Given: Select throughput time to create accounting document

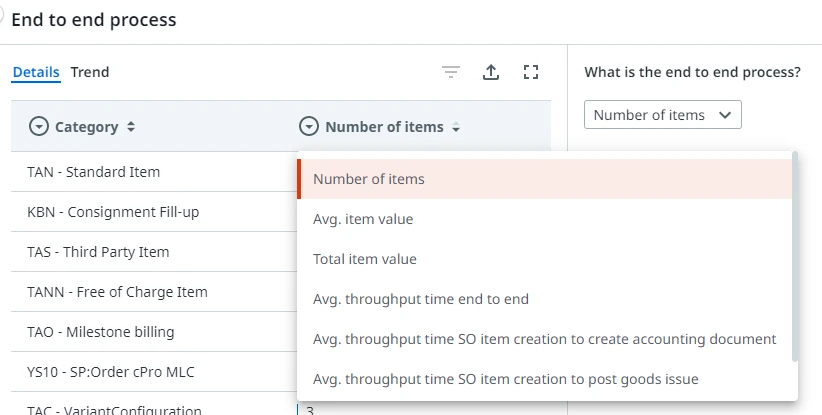Looking at the screenshot, I should pos(545,339).
